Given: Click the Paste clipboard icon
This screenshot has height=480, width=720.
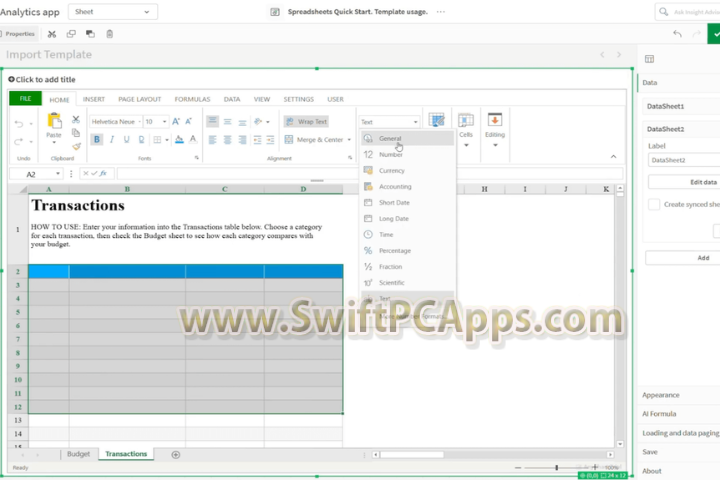Looking at the screenshot, I should point(54,121).
